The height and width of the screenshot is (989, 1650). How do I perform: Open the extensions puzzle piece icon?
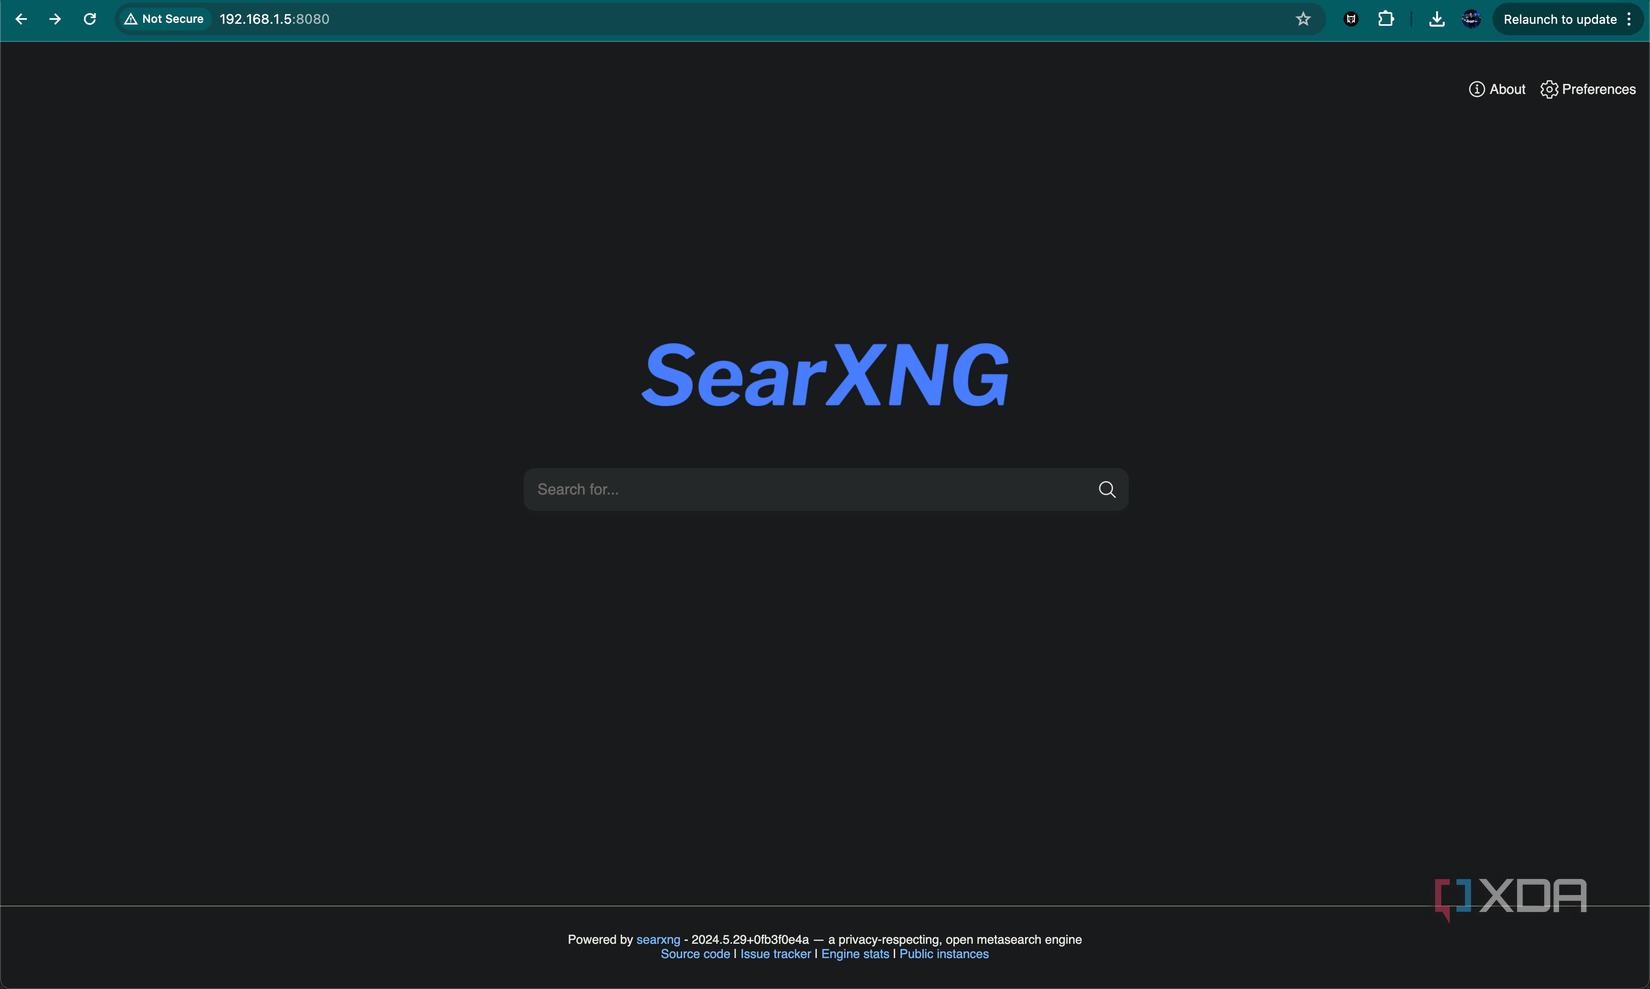[x=1385, y=18]
